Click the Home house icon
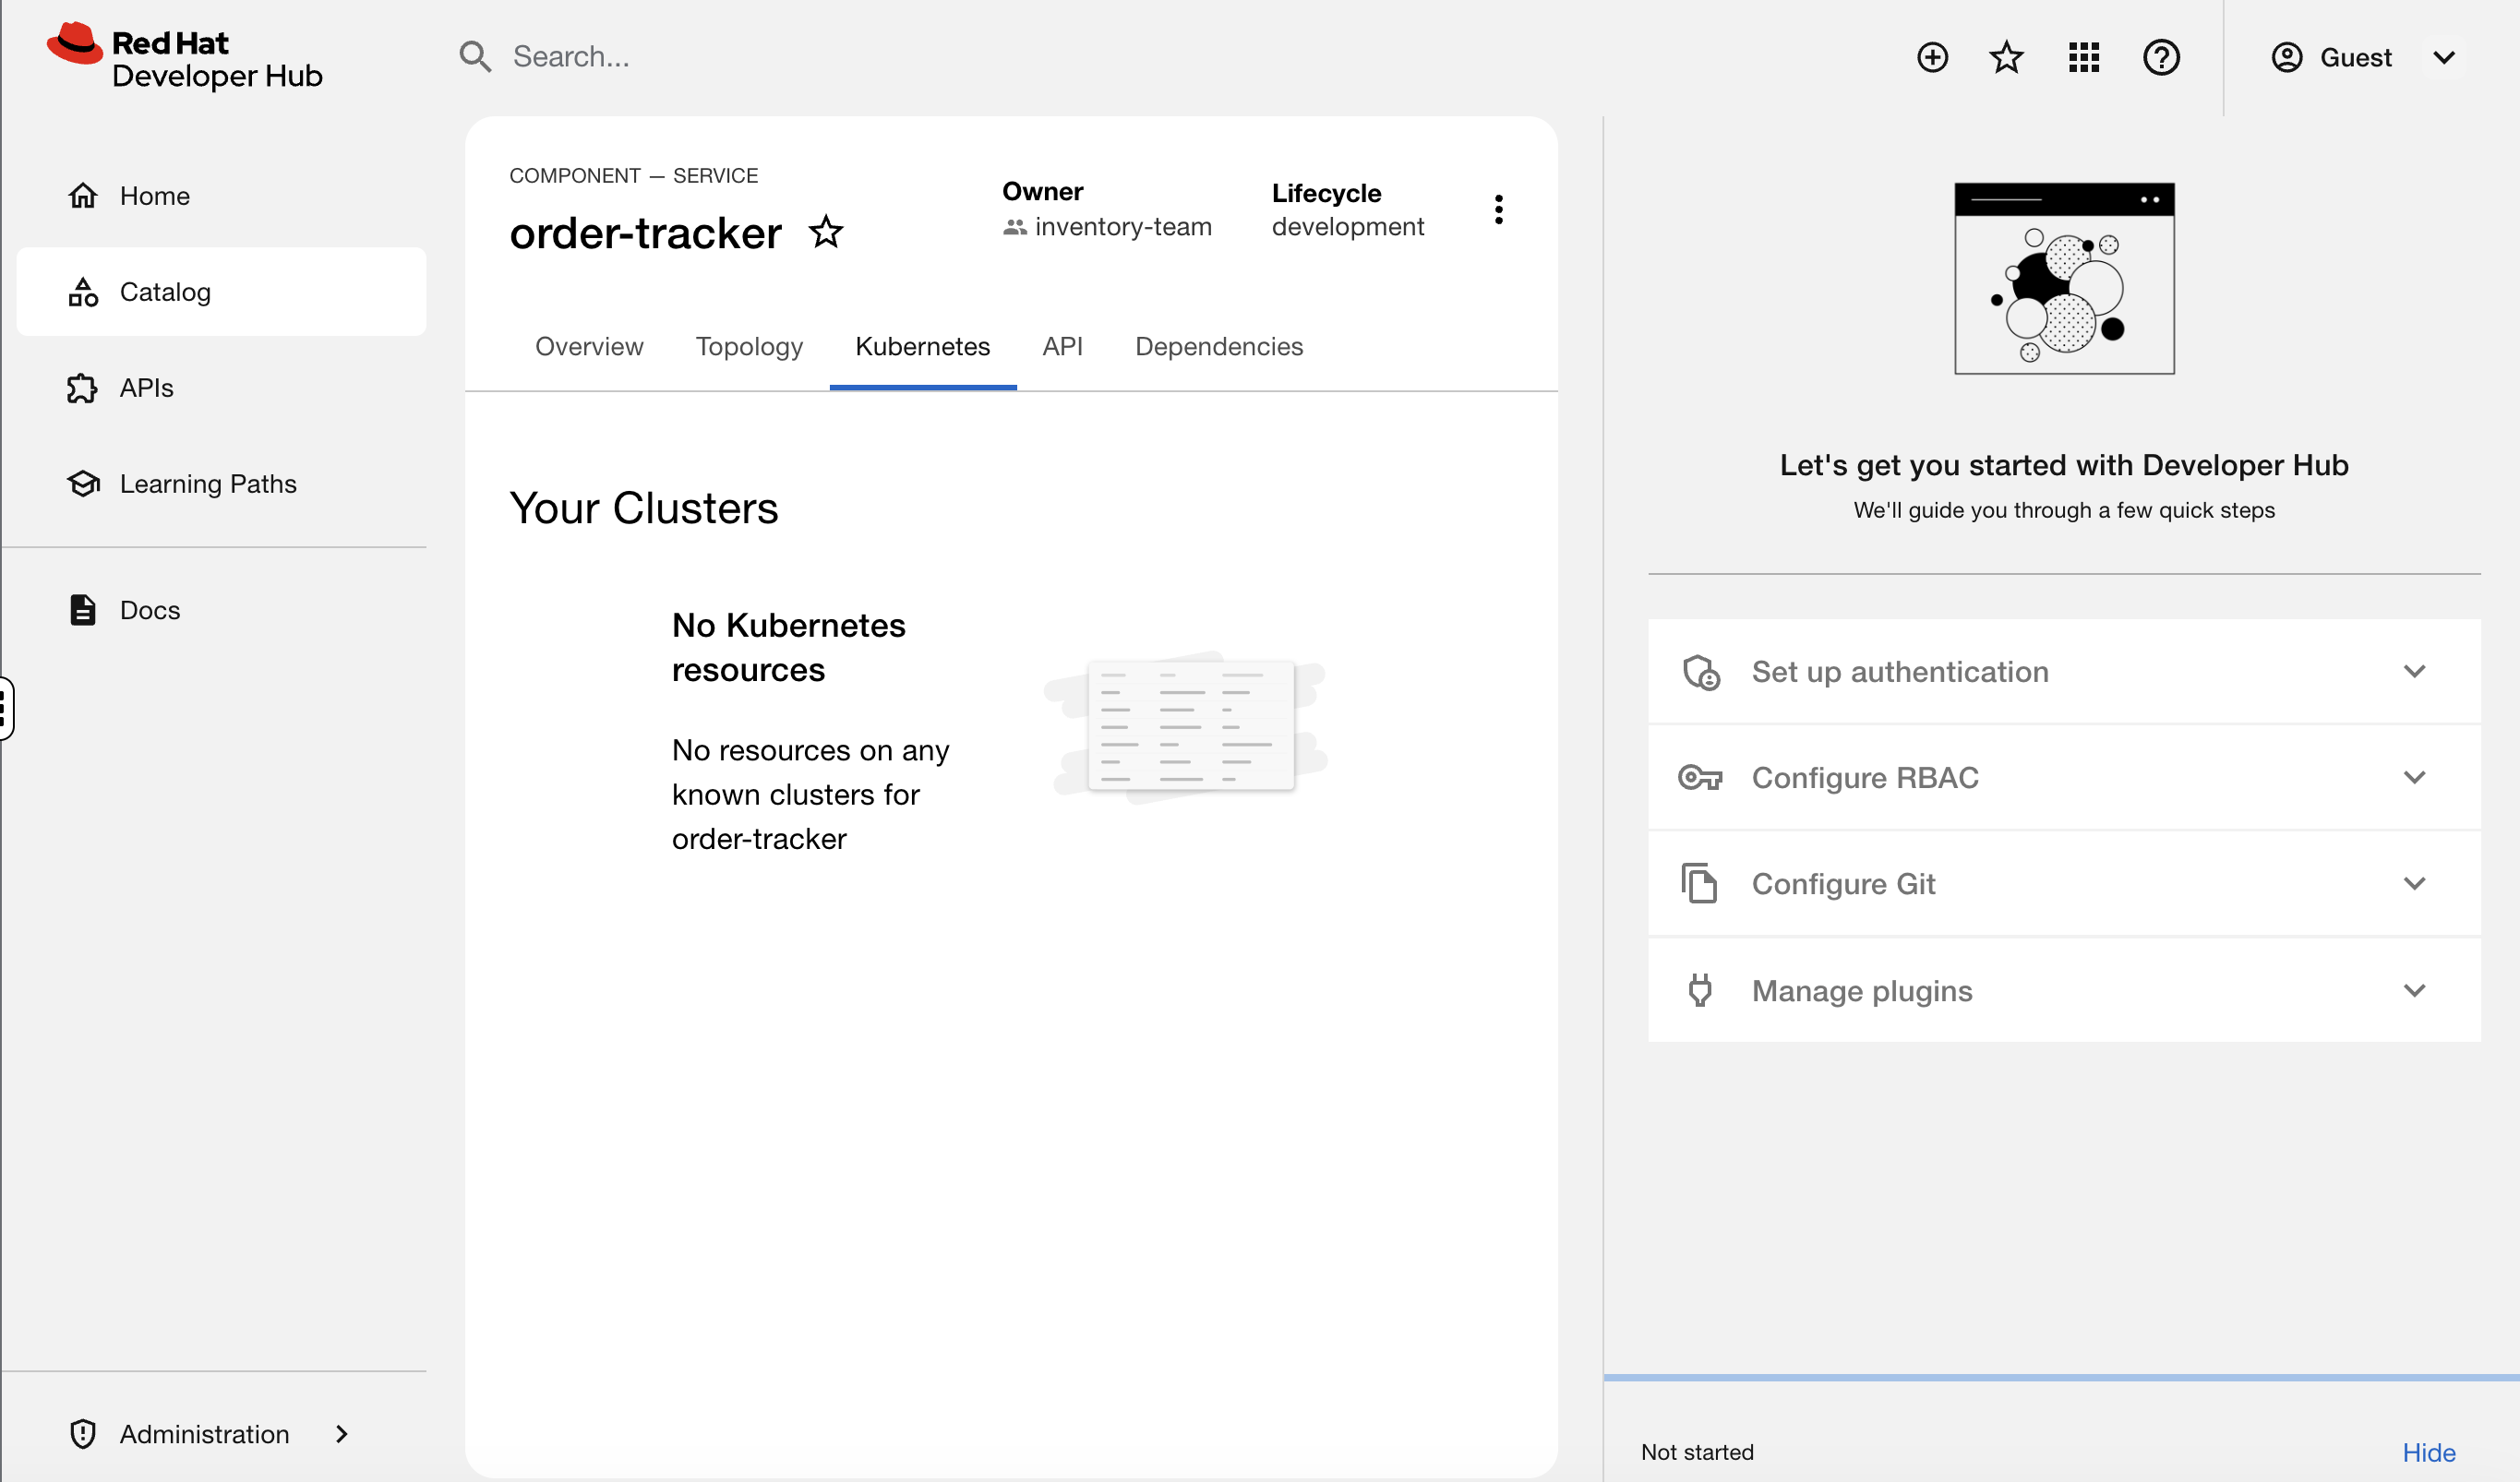Image resolution: width=2520 pixels, height=1482 pixels. click(x=83, y=195)
